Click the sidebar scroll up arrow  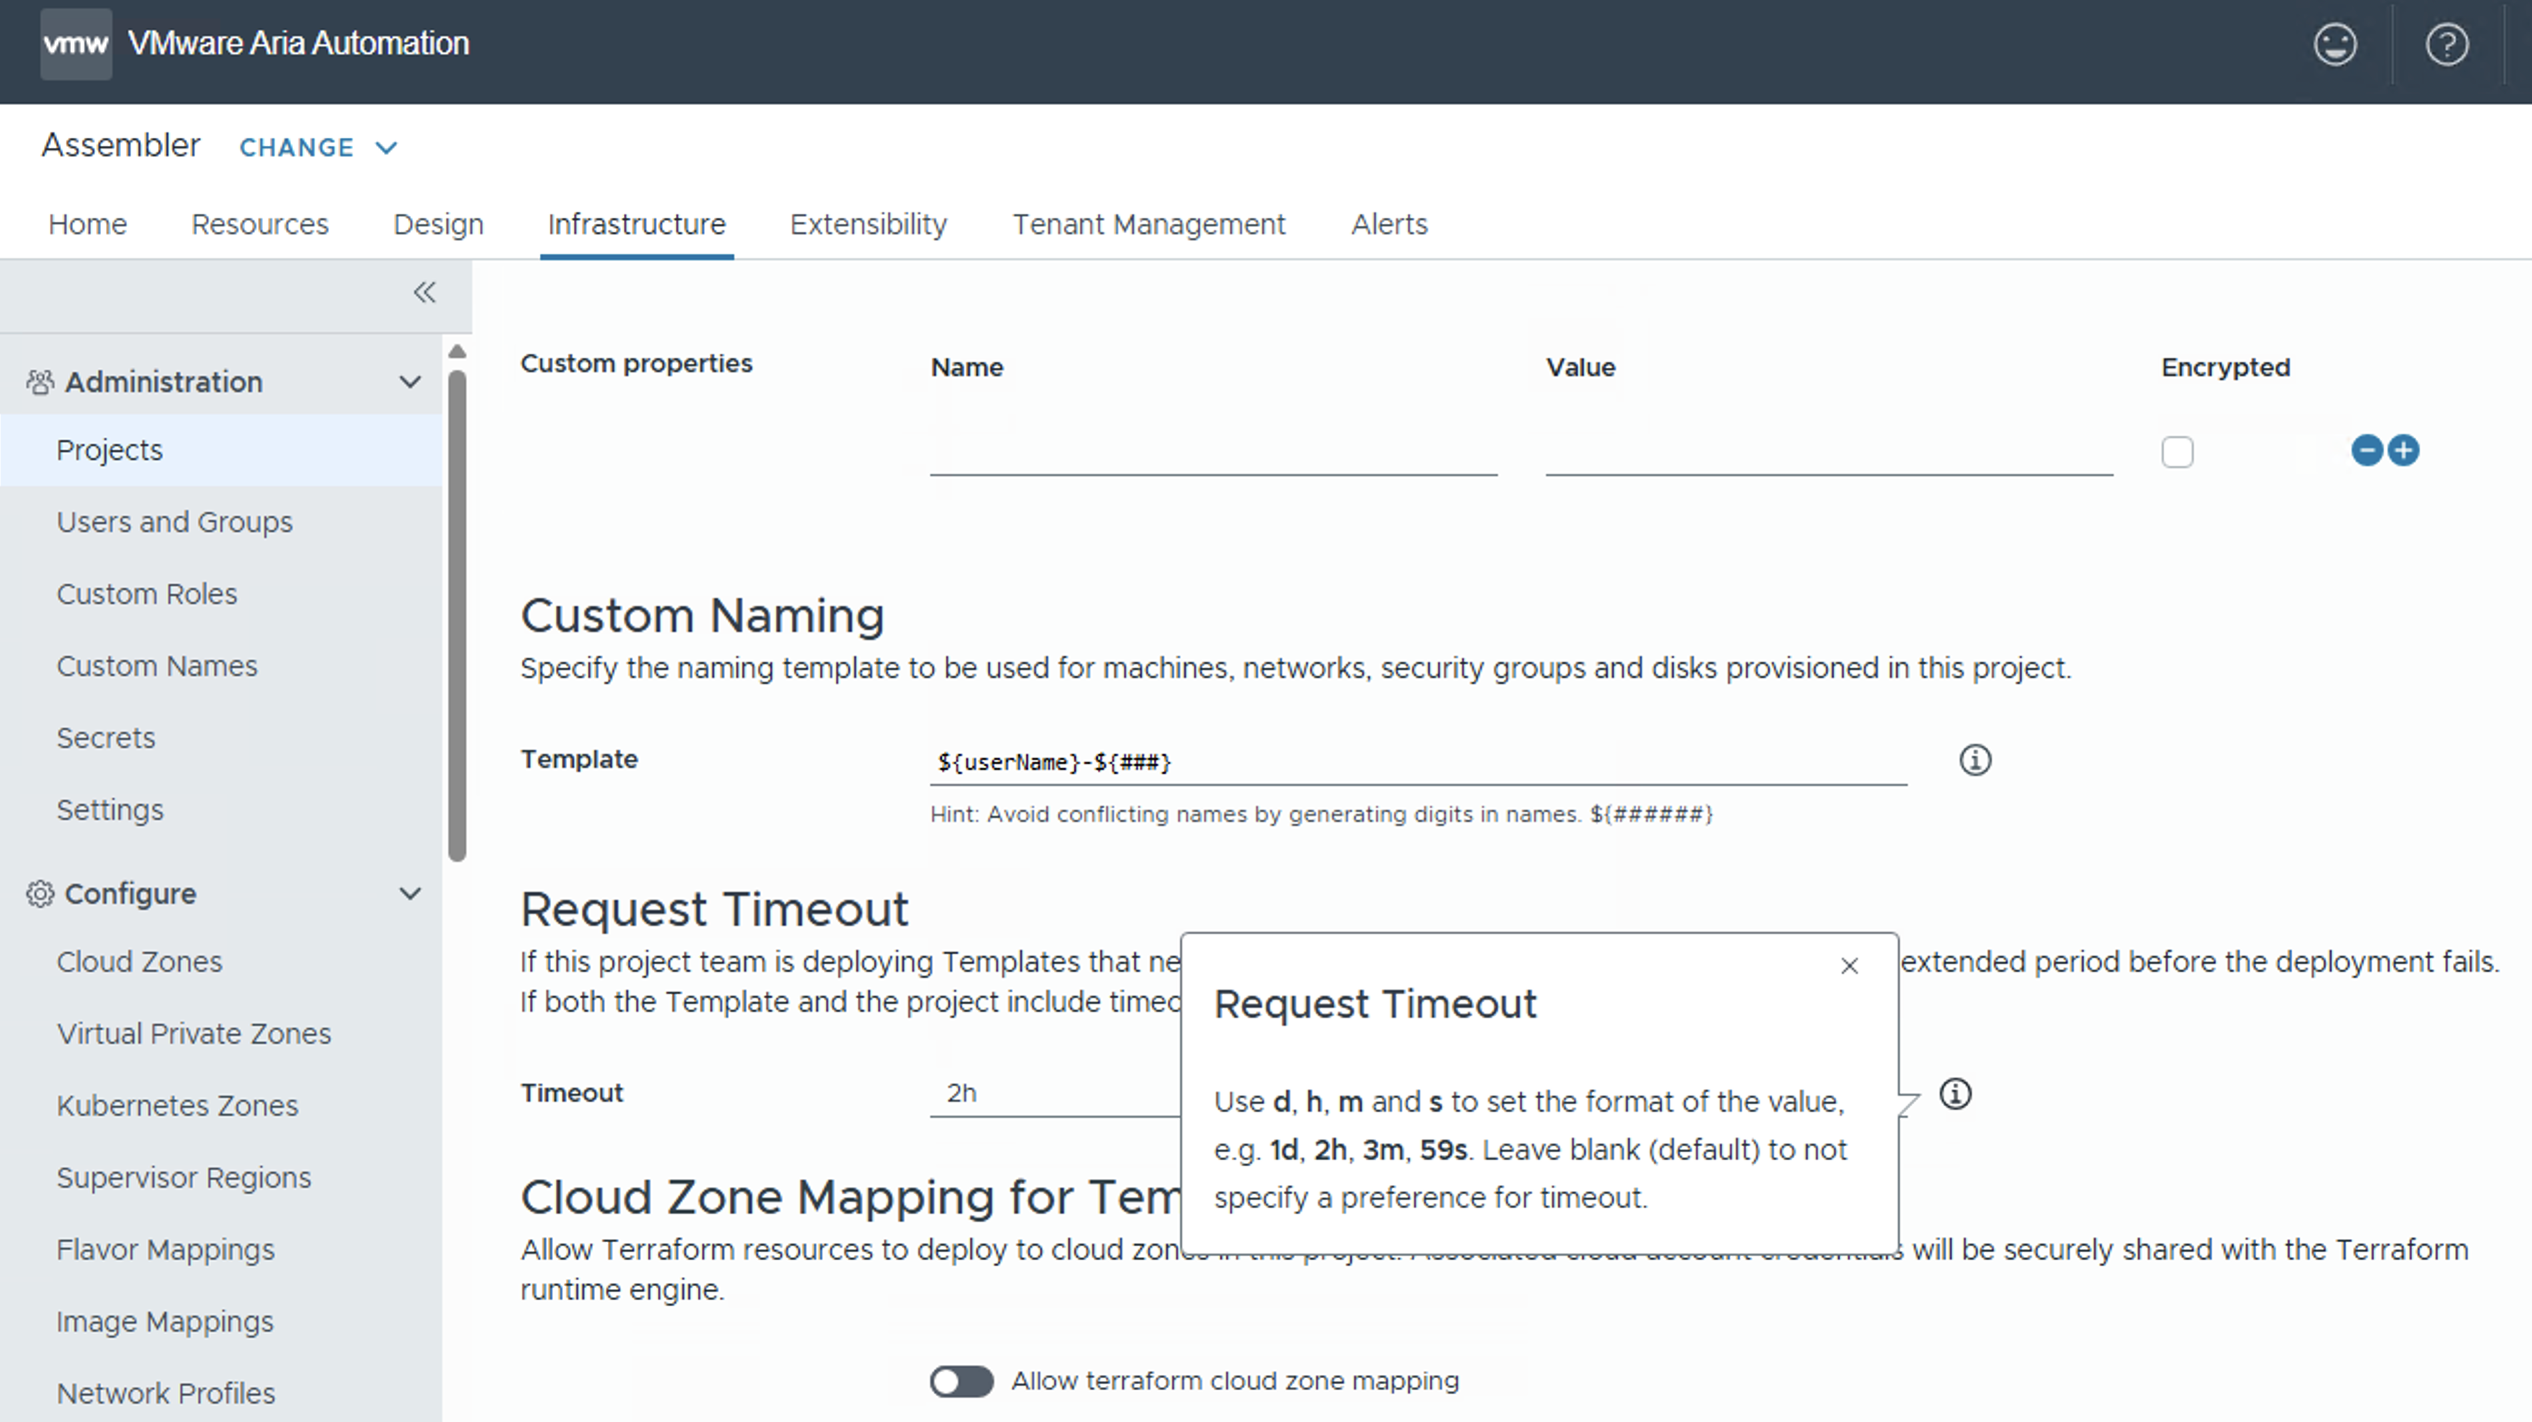[457, 351]
